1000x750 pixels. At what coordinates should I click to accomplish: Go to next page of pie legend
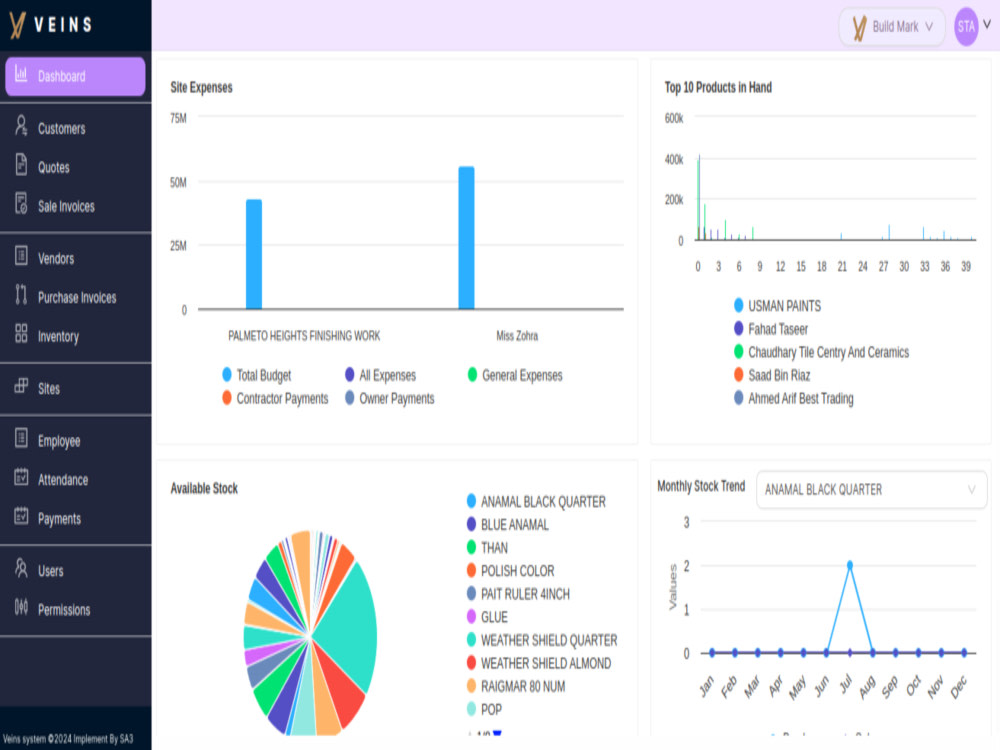click(x=497, y=733)
